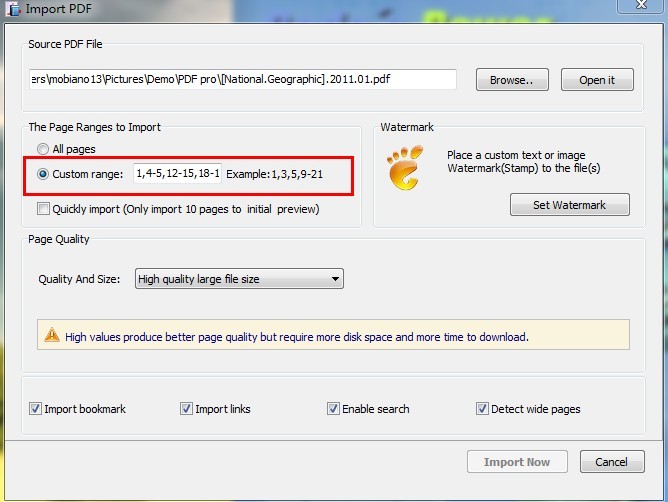Uncheck the Import bookmark option
The image size is (668, 502).
coord(36,409)
